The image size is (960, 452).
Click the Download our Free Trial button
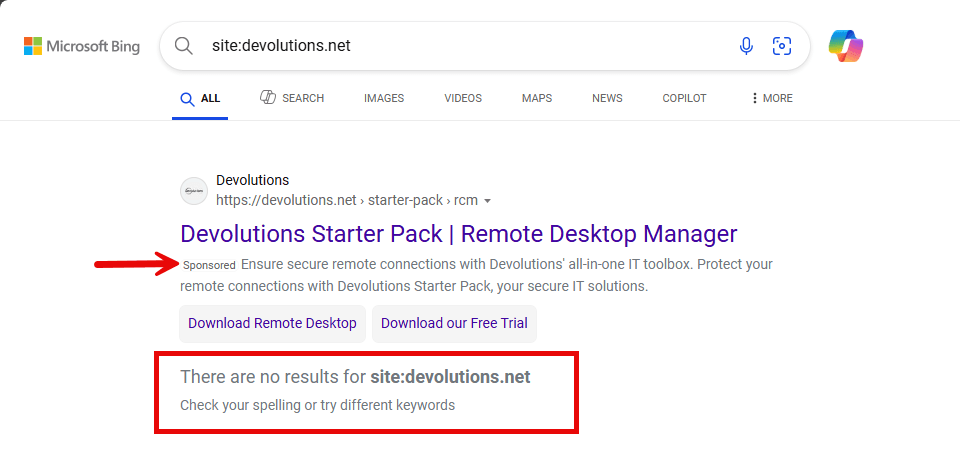coord(454,323)
